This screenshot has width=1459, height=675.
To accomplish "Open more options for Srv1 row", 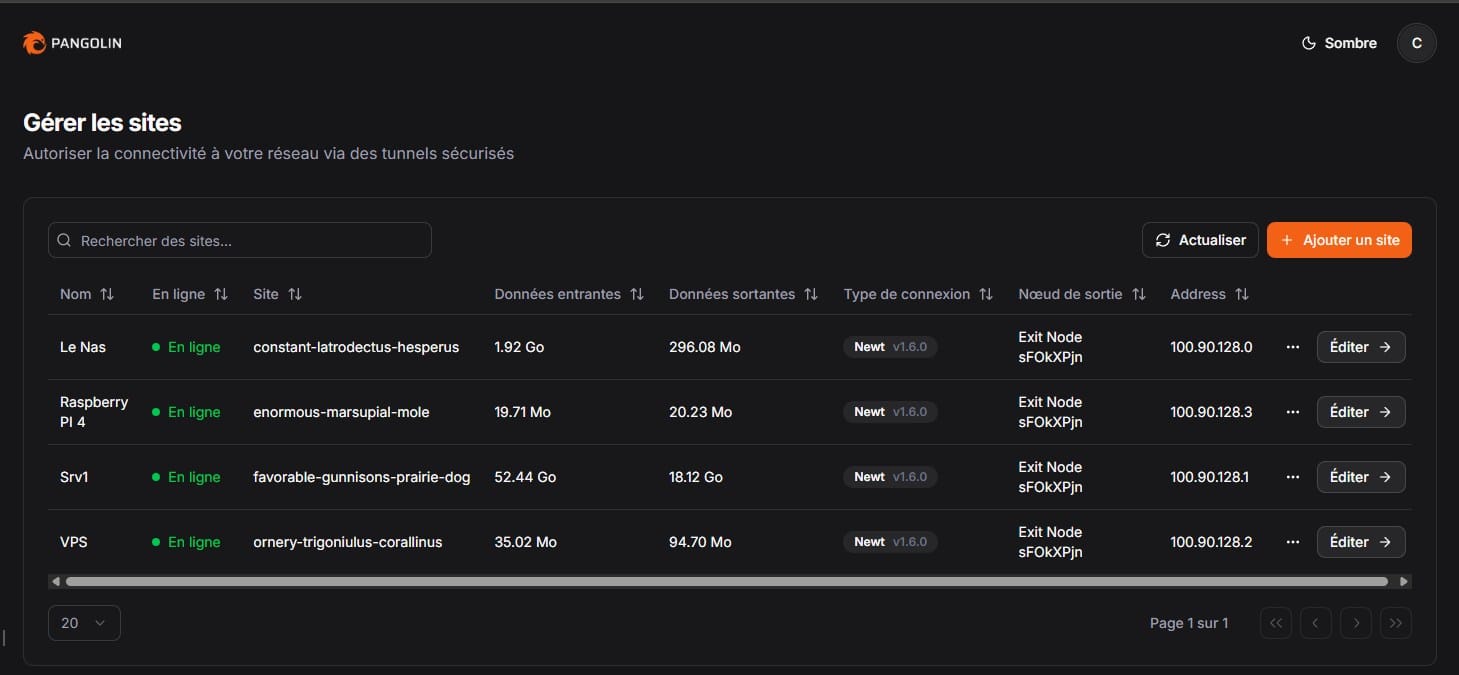I will click(1292, 477).
